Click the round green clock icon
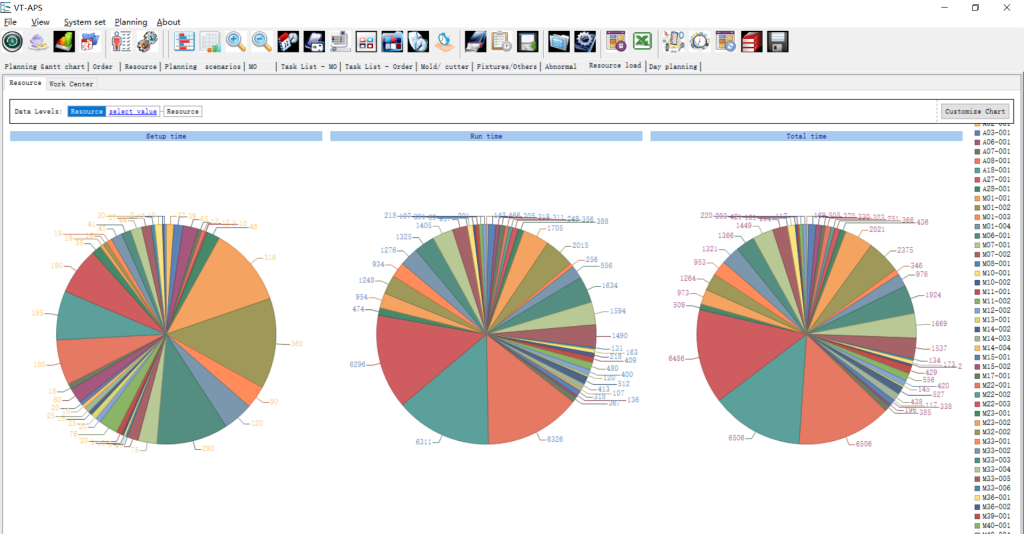This screenshot has width=1024, height=534. pos(13,41)
